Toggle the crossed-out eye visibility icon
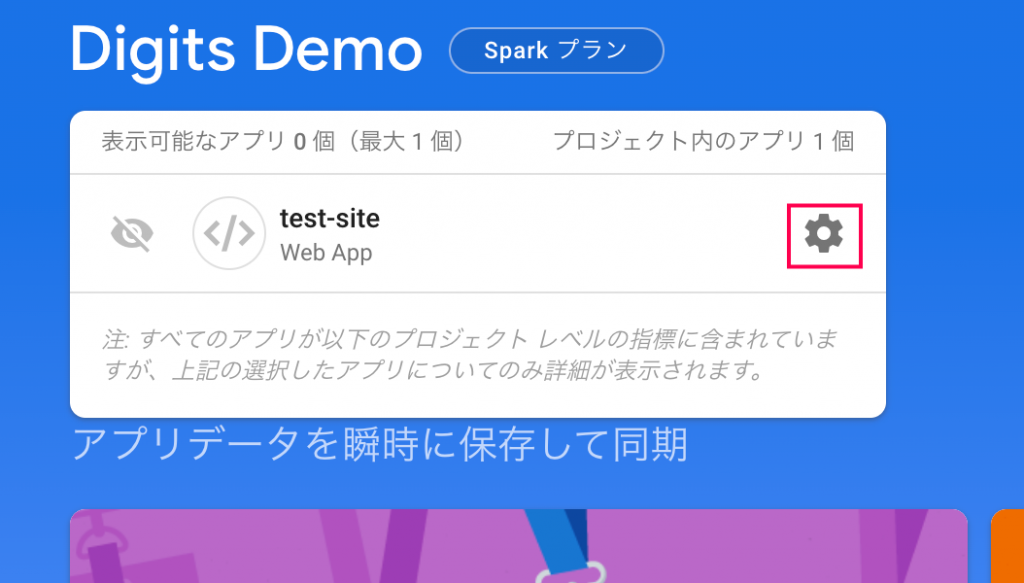This screenshot has height=583, width=1024. (132, 234)
